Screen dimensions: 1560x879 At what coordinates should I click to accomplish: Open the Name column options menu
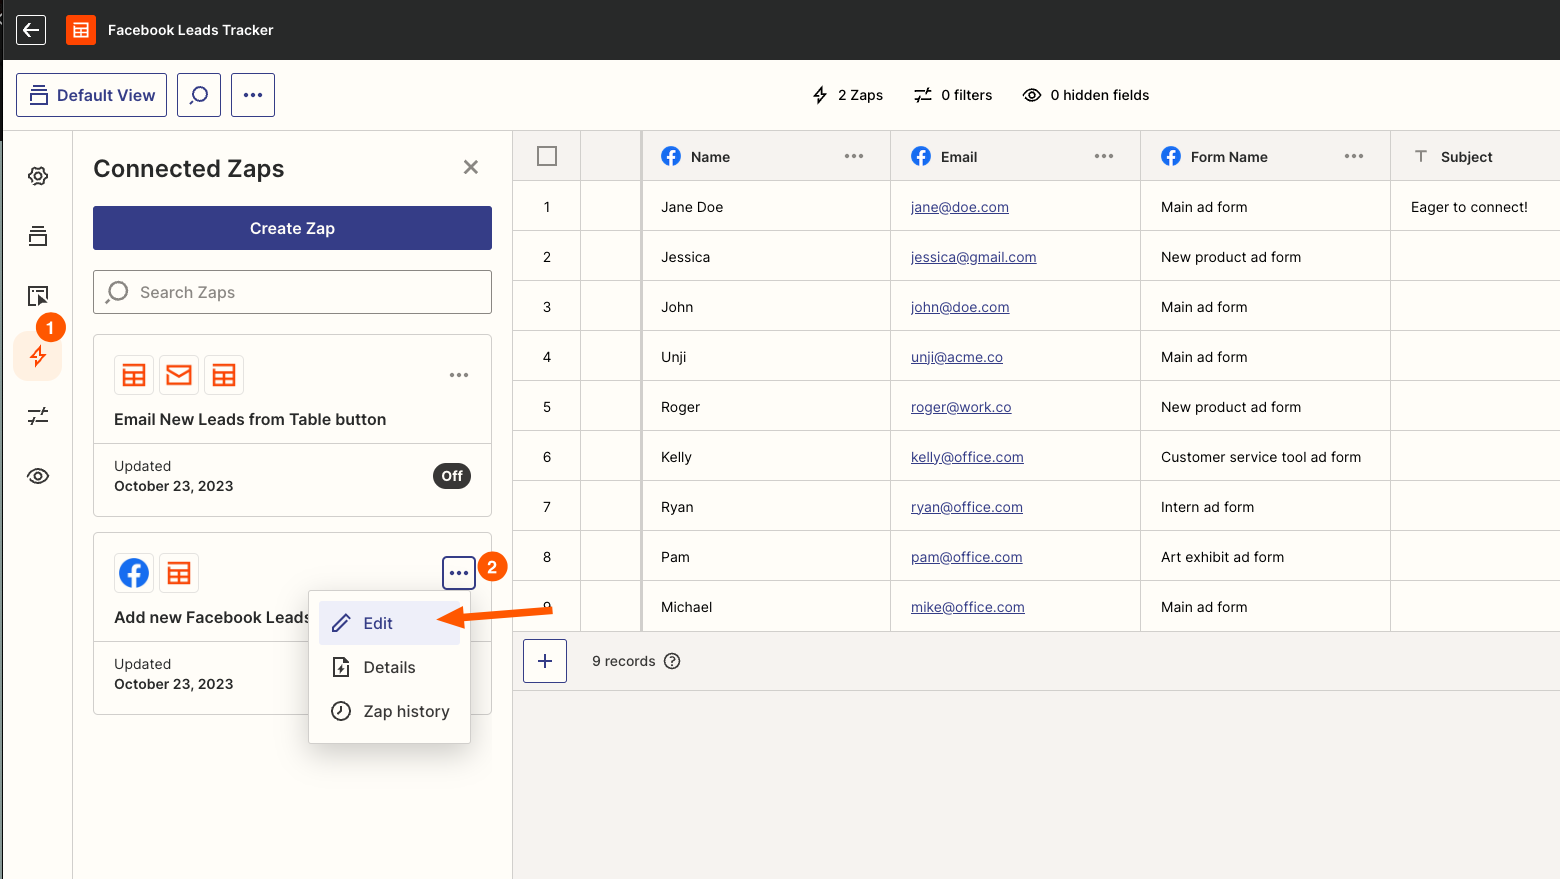click(x=854, y=156)
